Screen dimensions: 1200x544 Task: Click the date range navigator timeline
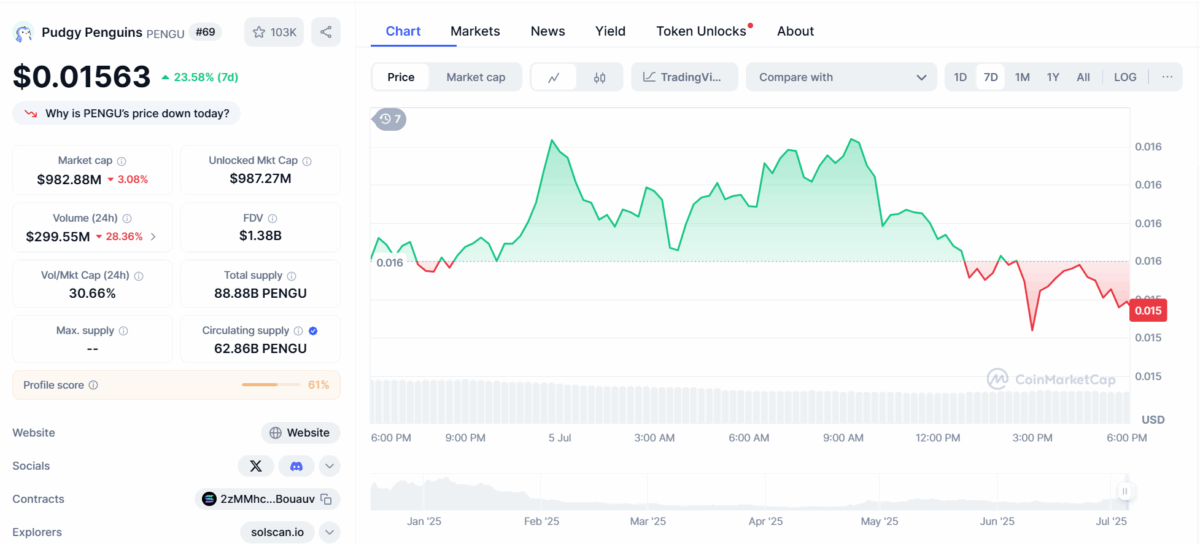(x=750, y=492)
